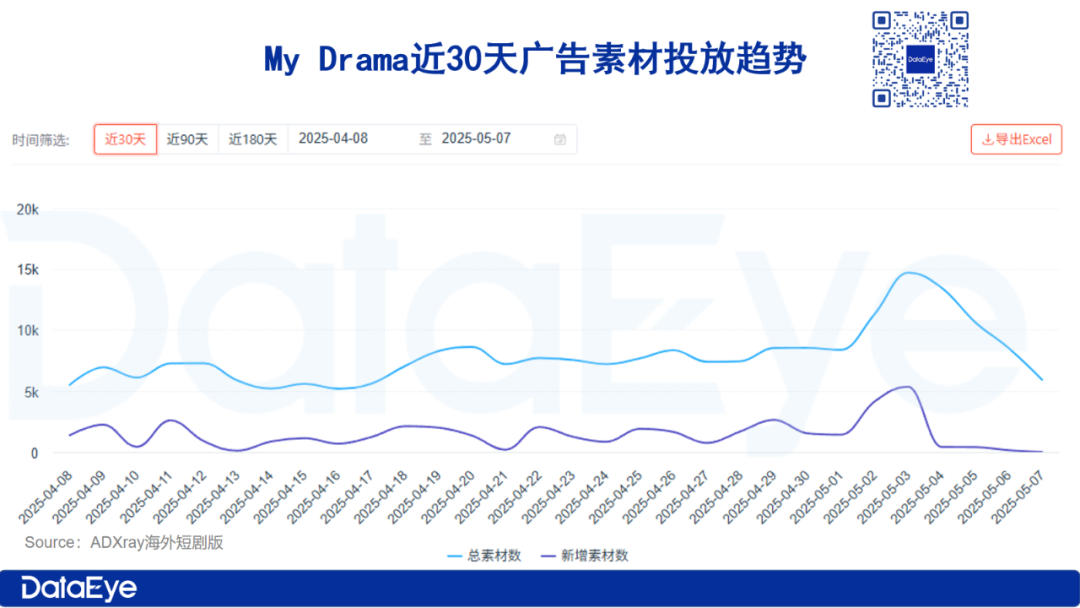
Task: Click the 5k y-axis label
Action: 32,392
